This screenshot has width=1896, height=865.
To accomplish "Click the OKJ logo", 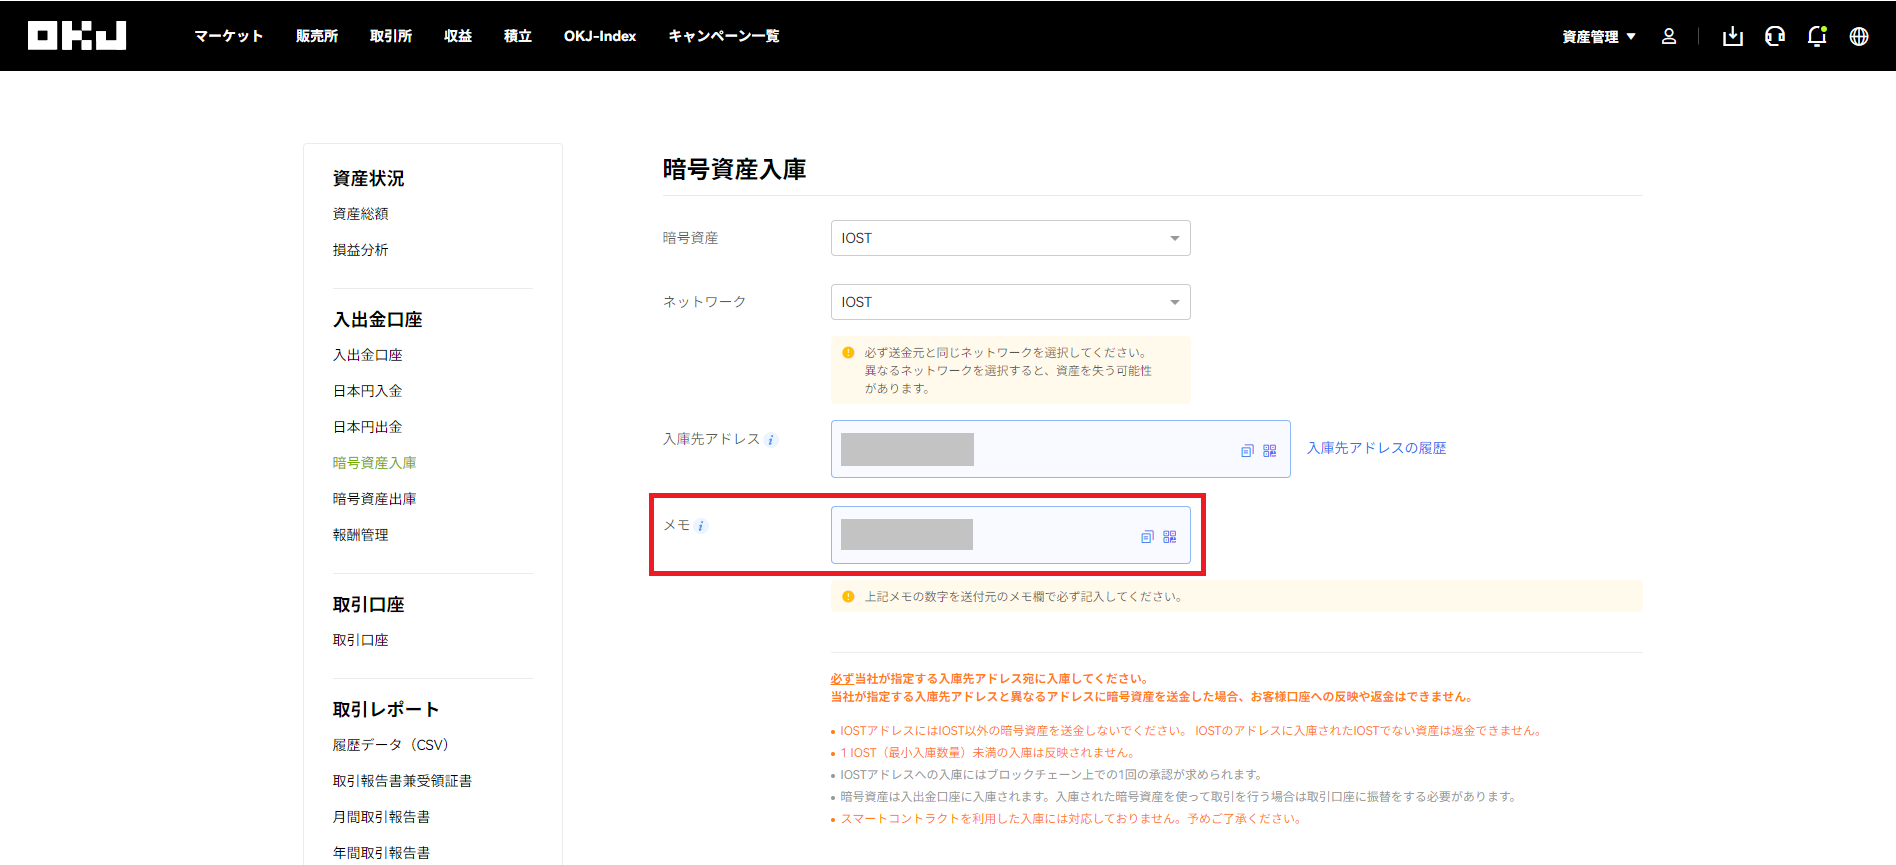I will click(77, 36).
